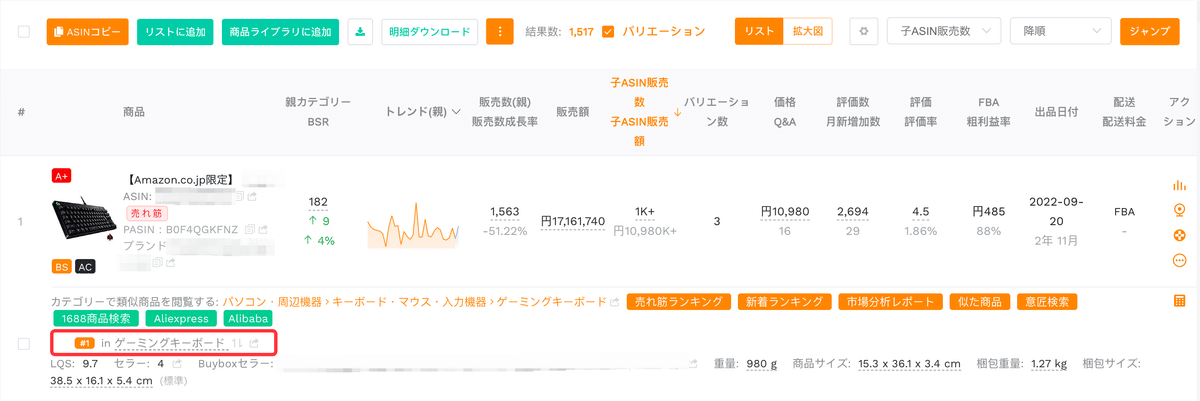Click the 販売額 column header
Screen dimensions: 1200x401
point(573,112)
